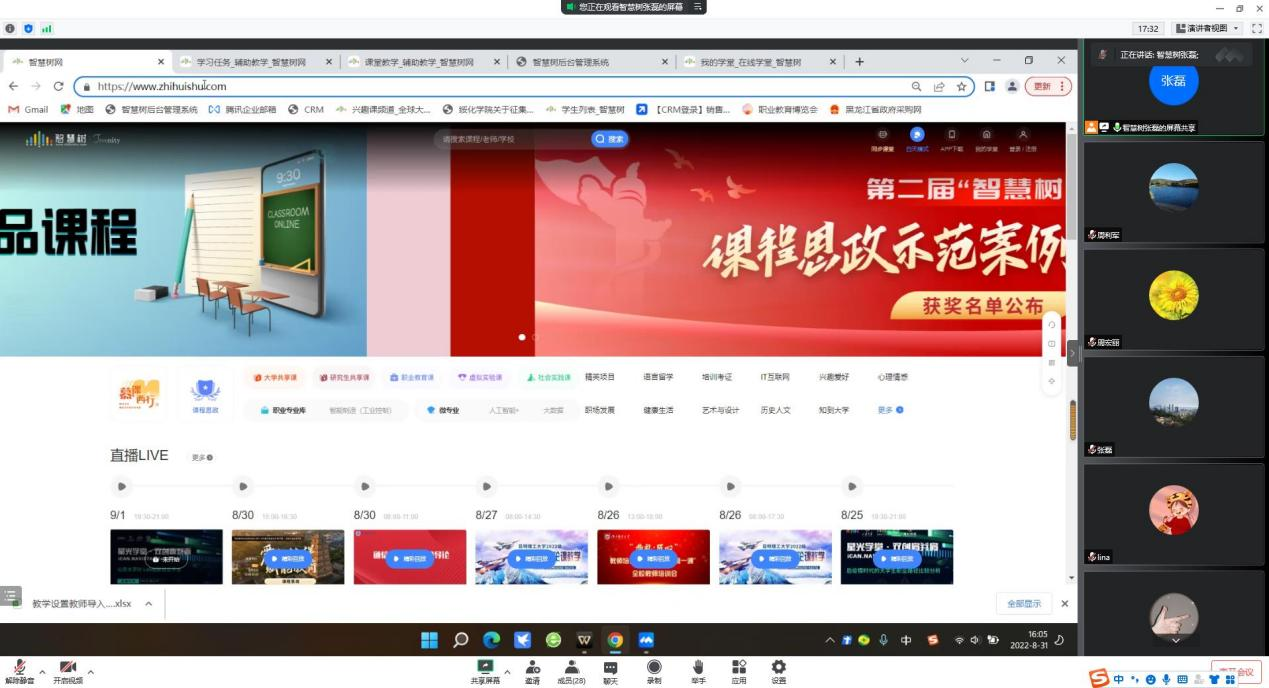The width and height of the screenshot is (1269, 688).
Task: Click the Chrome icon on shared taskbar
Action: point(615,640)
